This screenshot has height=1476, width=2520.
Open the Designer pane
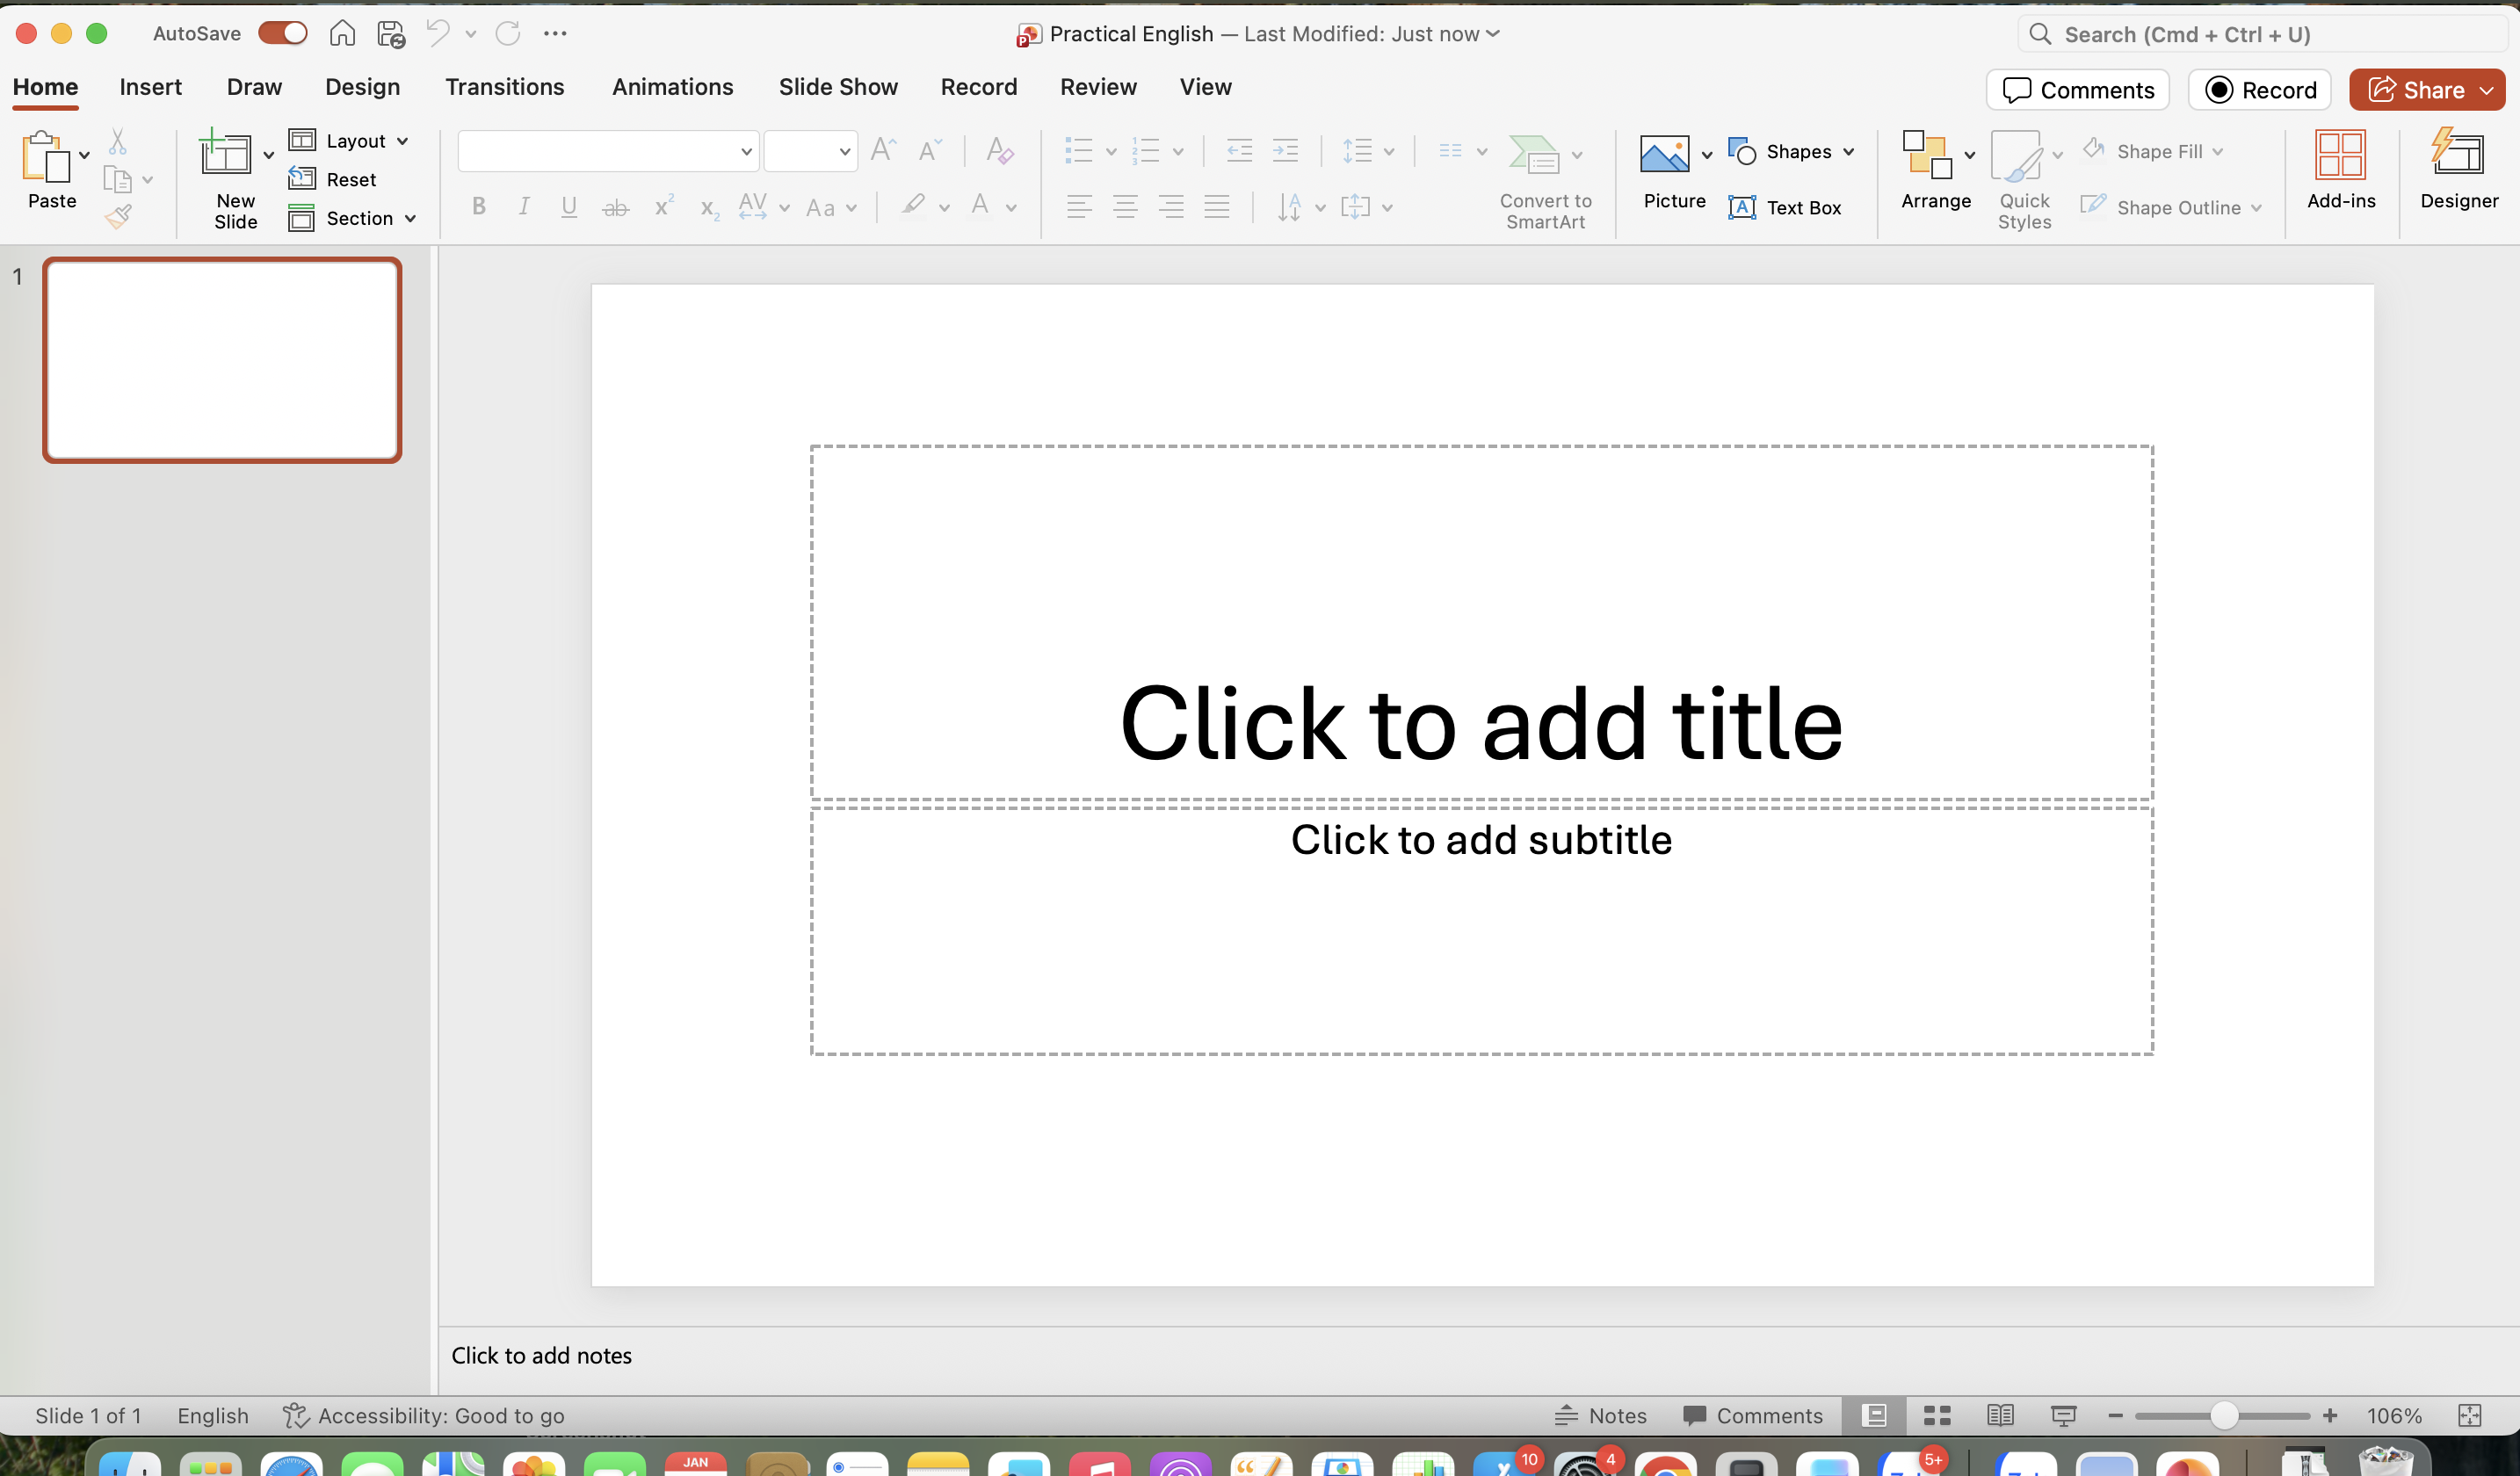pyautogui.click(x=2459, y=170)
